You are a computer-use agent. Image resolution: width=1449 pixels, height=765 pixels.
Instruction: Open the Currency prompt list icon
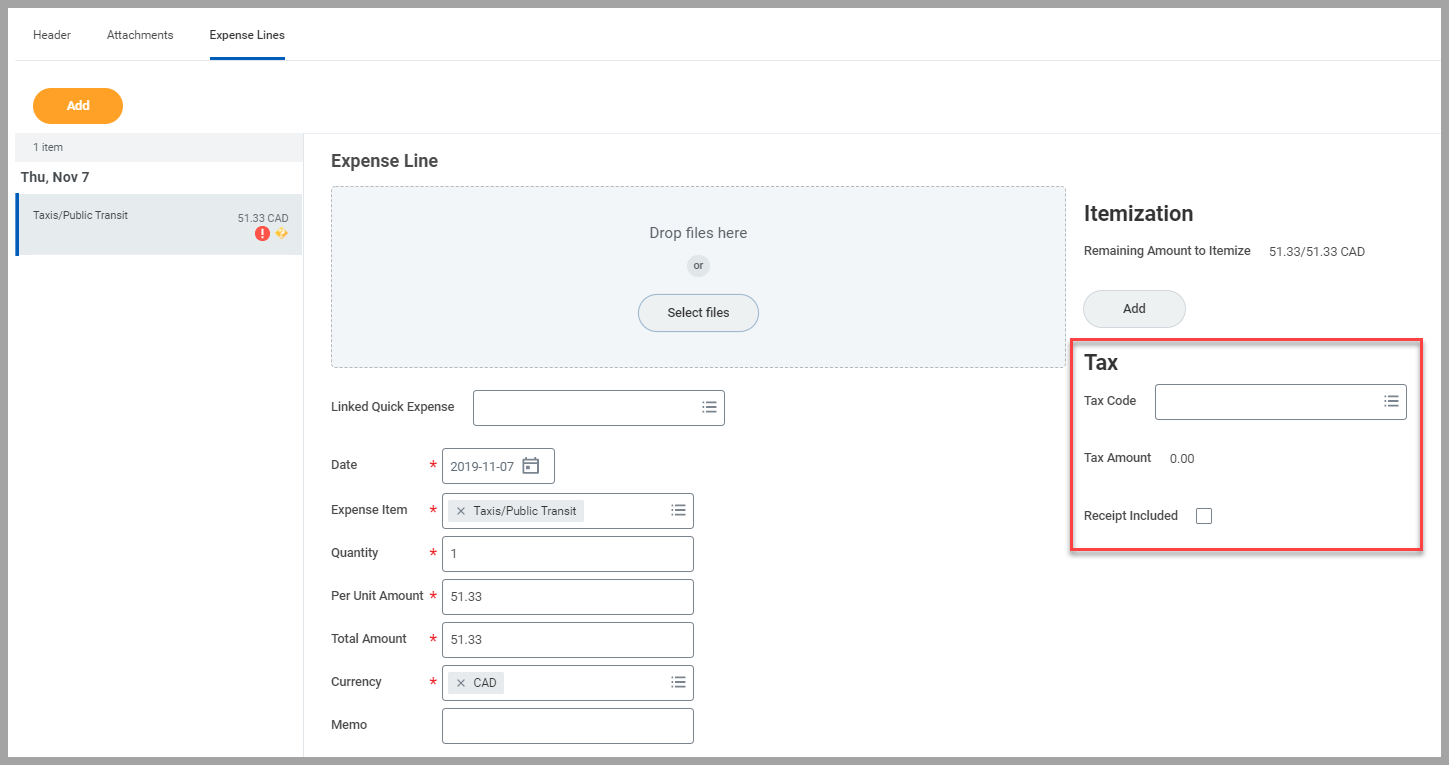click(x=678, y=682)
